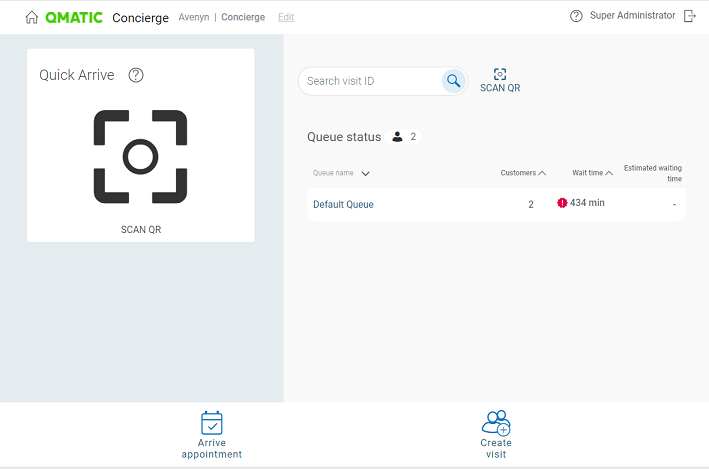The image size is (709, 469).
Task: Click the home icon in the header
Action: (x=31, y=17)
